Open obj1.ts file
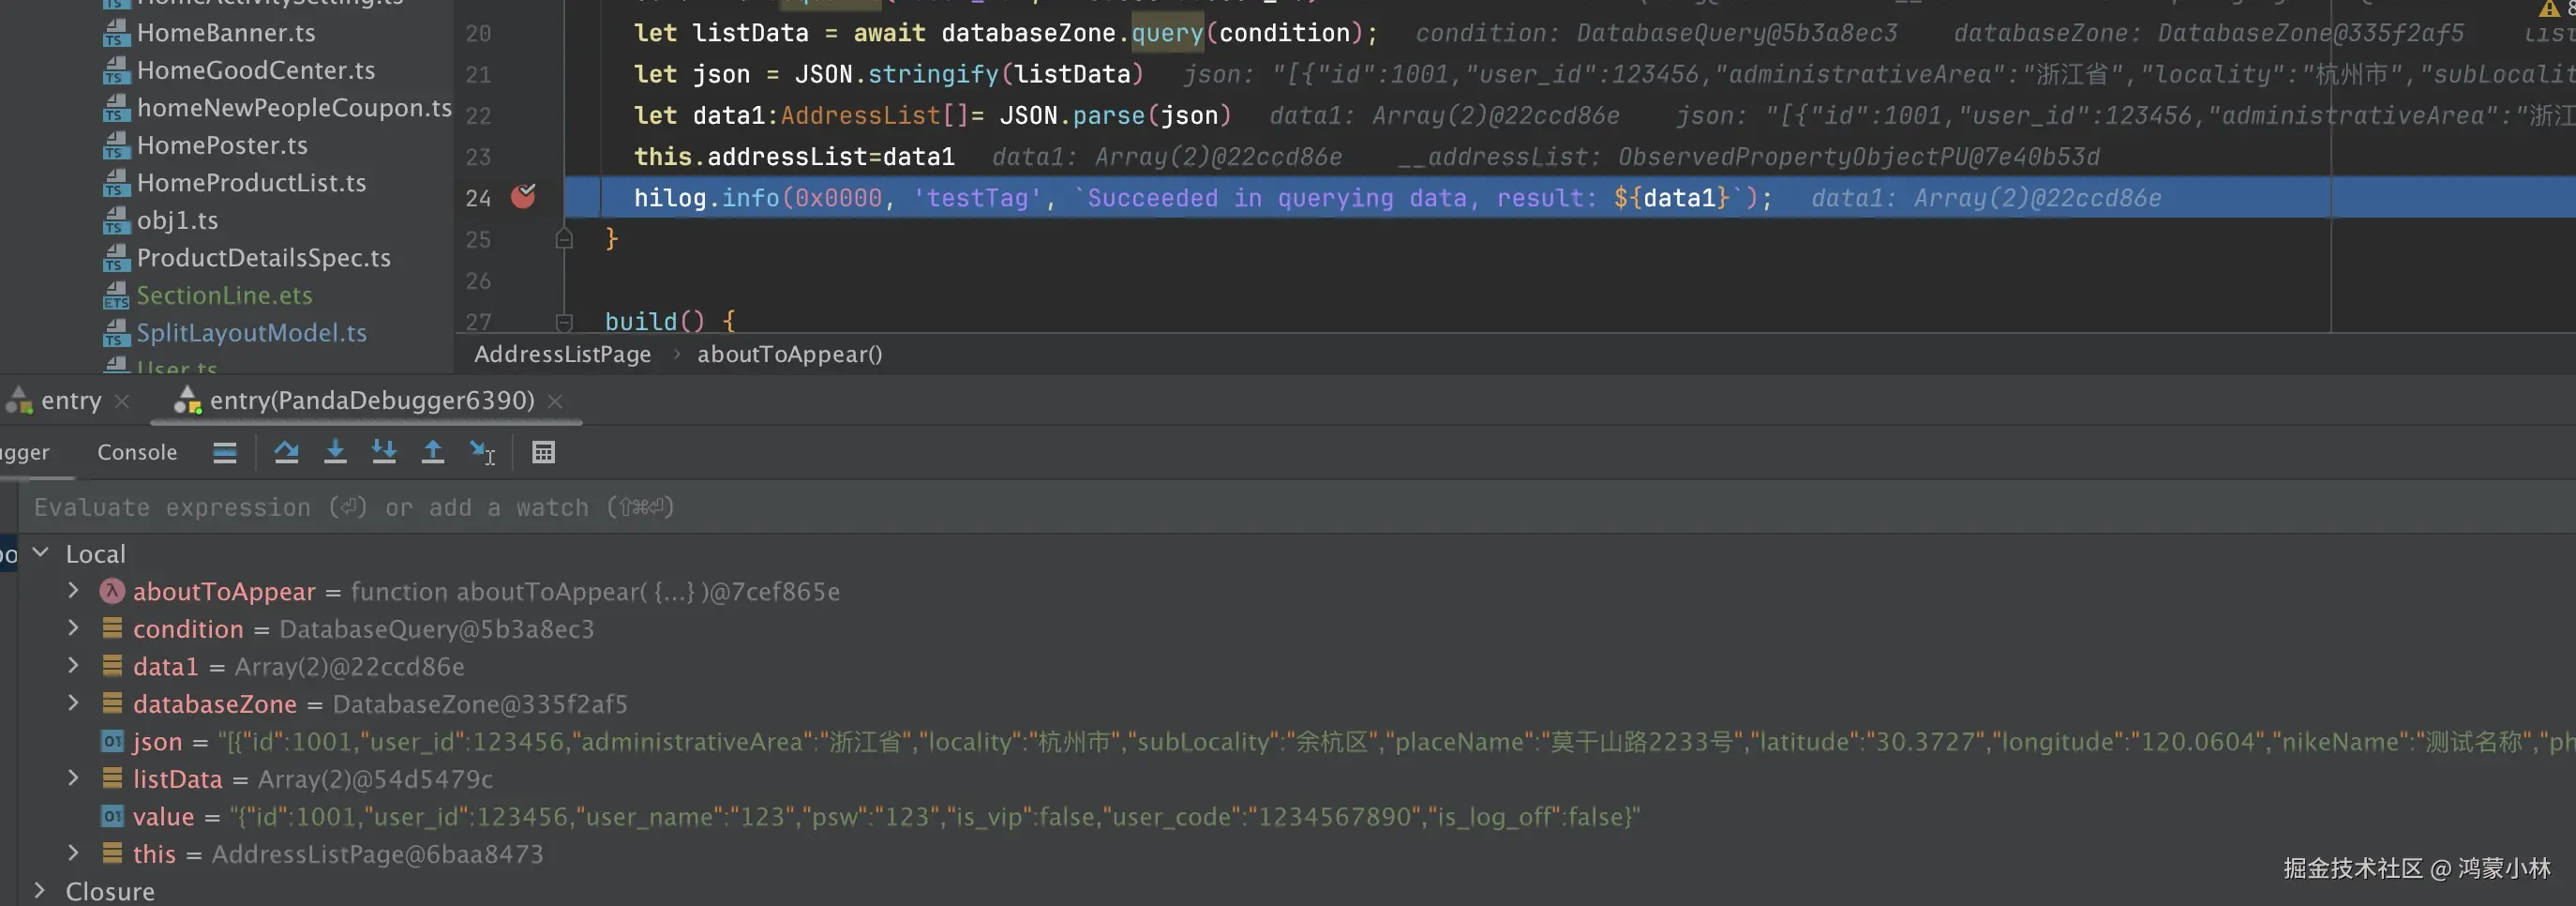This screenshot has height=906, width=2576. pos(177,220)
